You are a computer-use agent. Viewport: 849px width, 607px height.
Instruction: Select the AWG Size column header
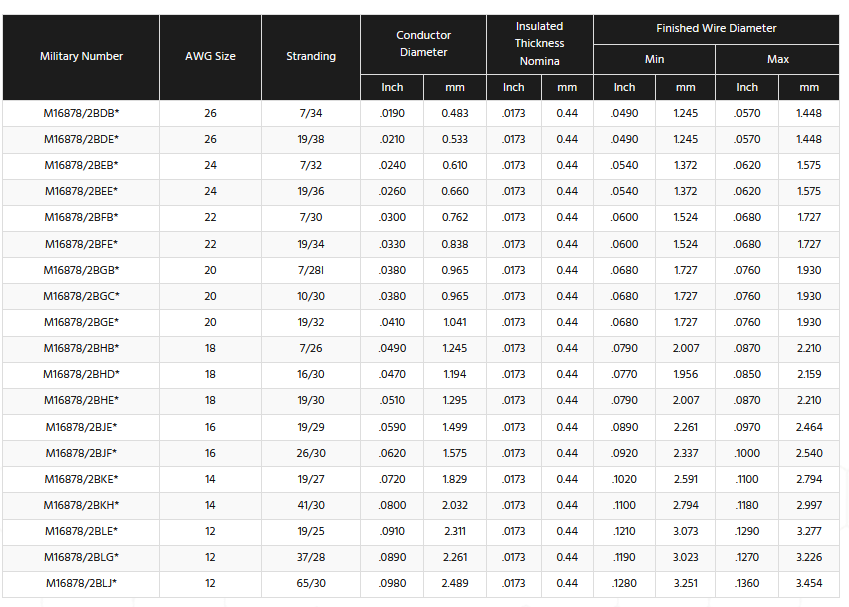click(x=210, y=57)
